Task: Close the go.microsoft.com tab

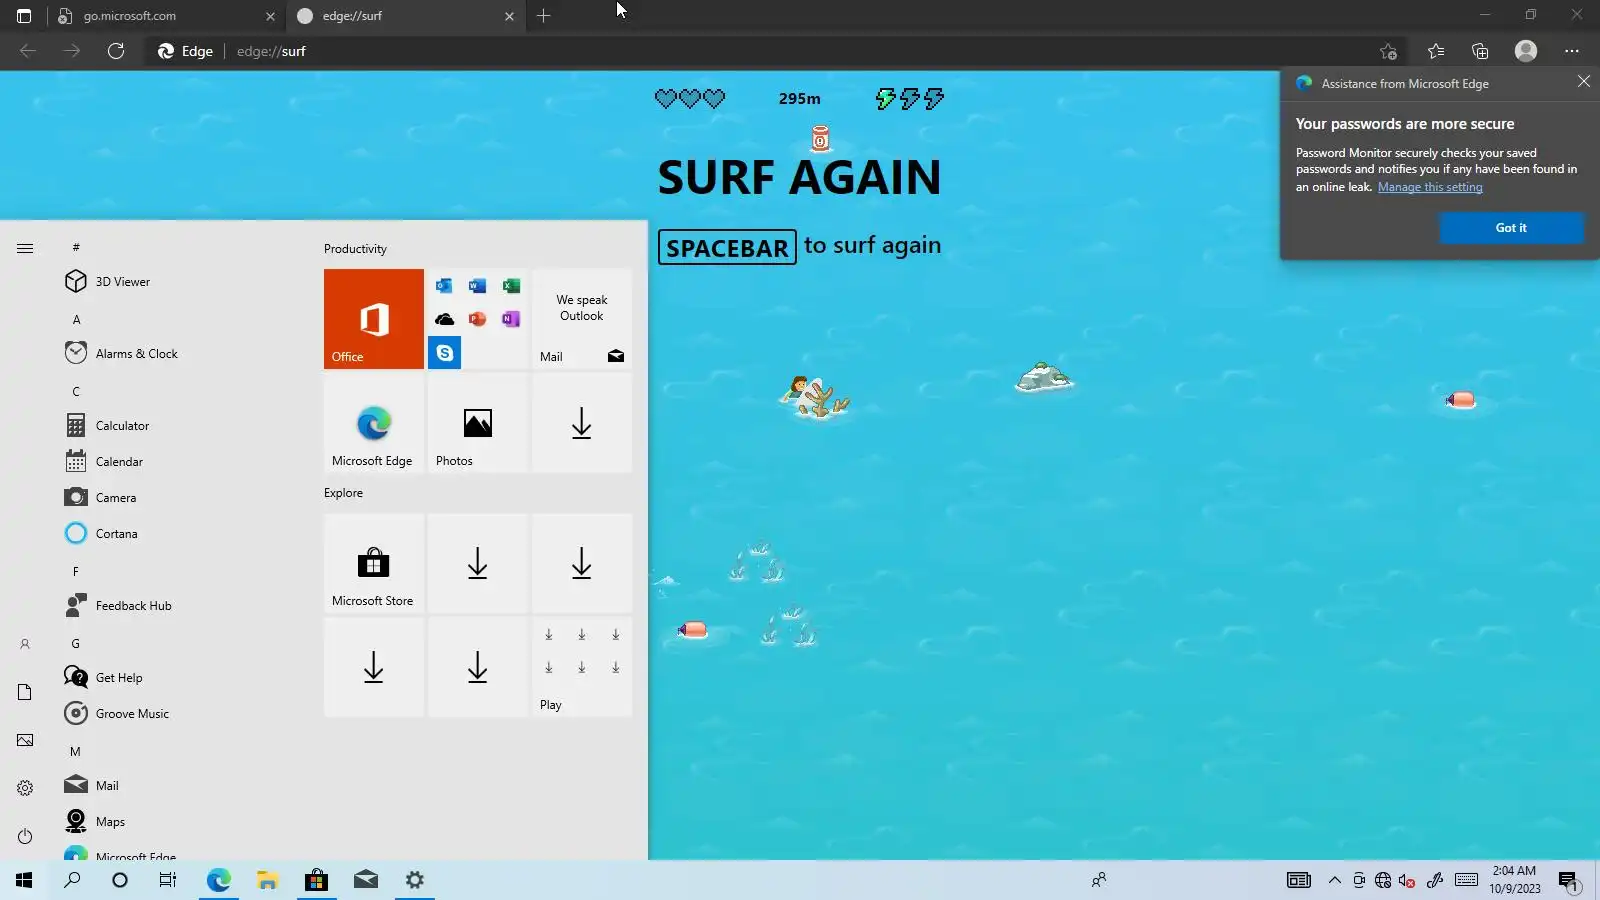Action: [270, 16]
